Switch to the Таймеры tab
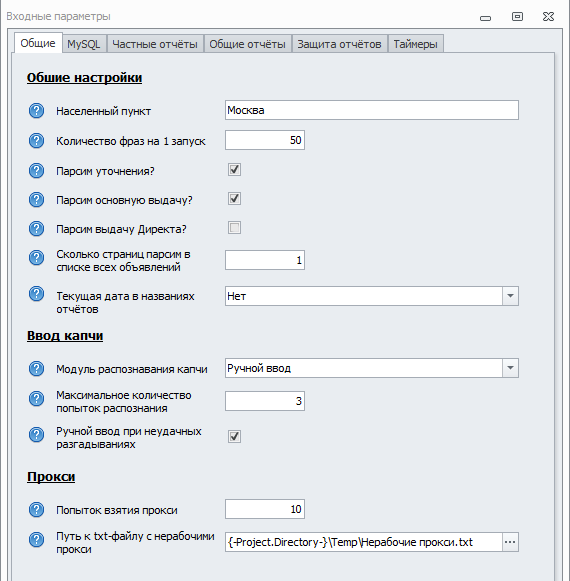The width and height of the screenshot is (570, 581). pyautogui.click(x=415, y=44)
